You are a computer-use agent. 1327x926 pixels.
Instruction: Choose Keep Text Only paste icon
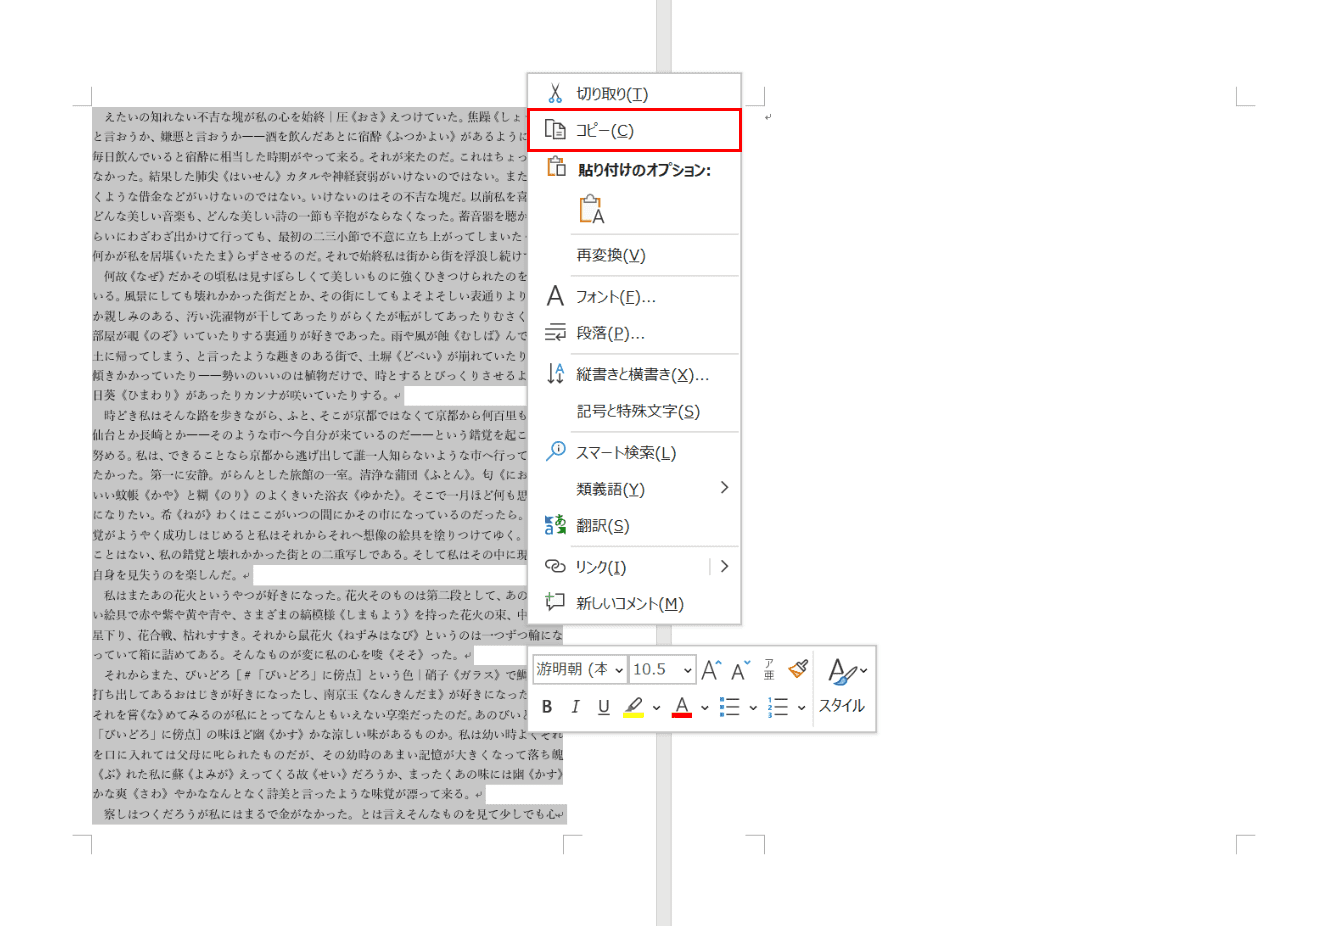point(591,209)
